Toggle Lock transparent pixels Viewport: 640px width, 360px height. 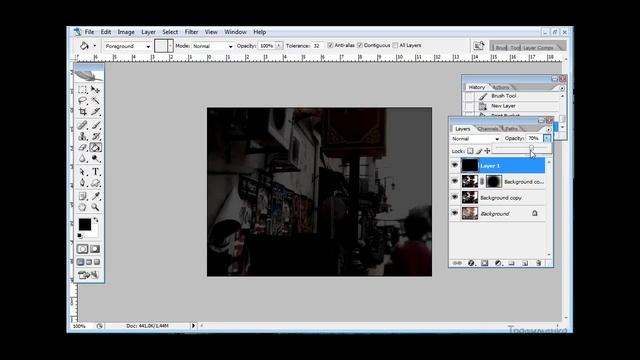(470, 151)
